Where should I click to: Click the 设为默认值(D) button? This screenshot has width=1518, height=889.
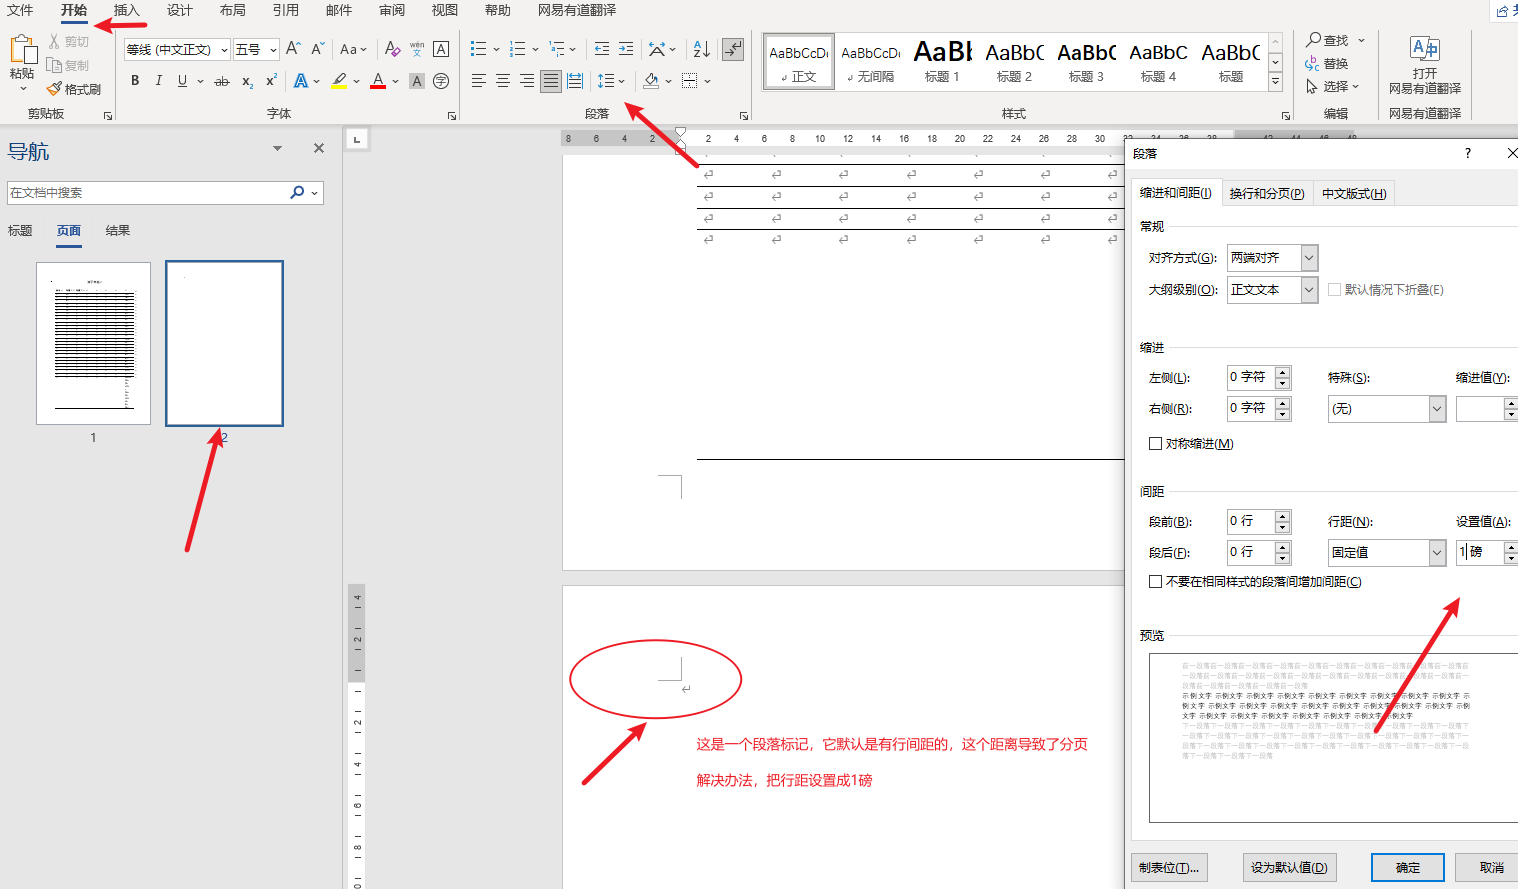coord(1289,867)
